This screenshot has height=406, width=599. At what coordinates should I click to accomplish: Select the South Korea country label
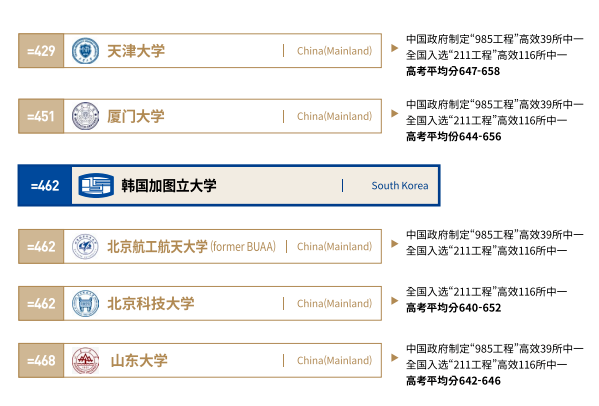click(400, 186)
